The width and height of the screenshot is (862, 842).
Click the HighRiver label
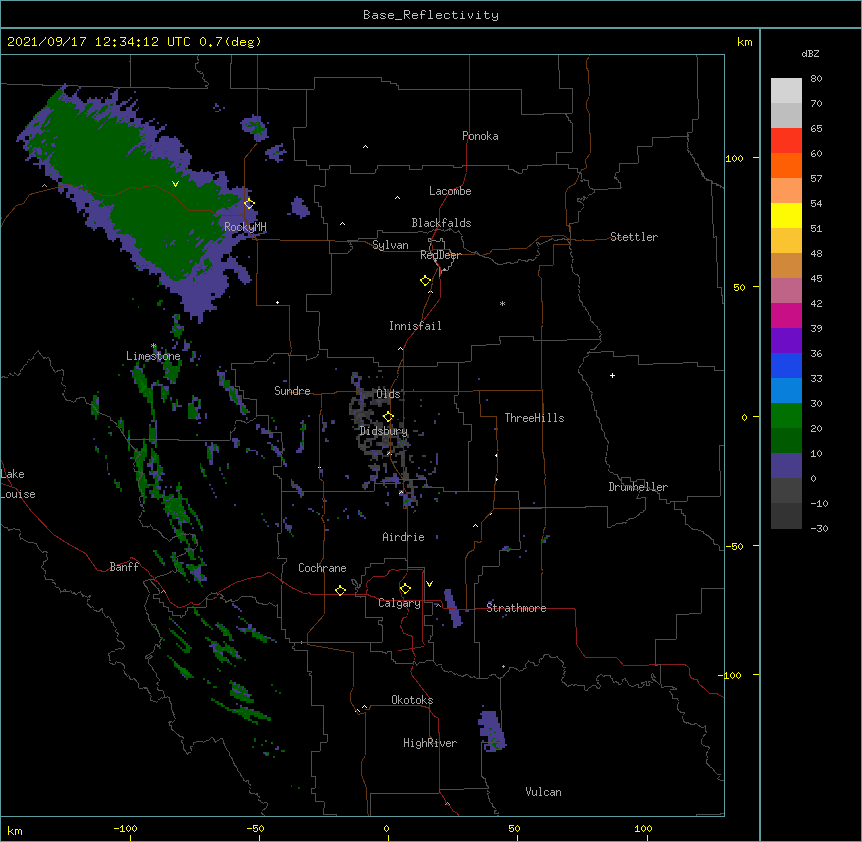430,743
